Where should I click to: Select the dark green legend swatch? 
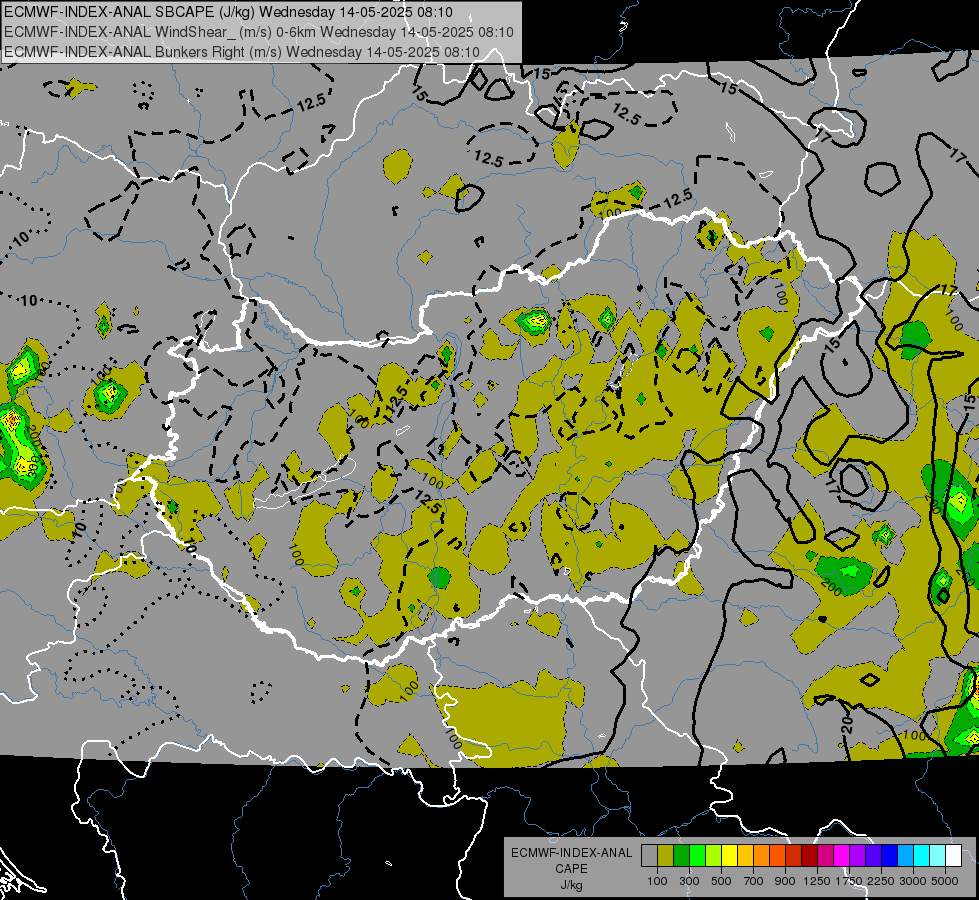coord(682,855)
